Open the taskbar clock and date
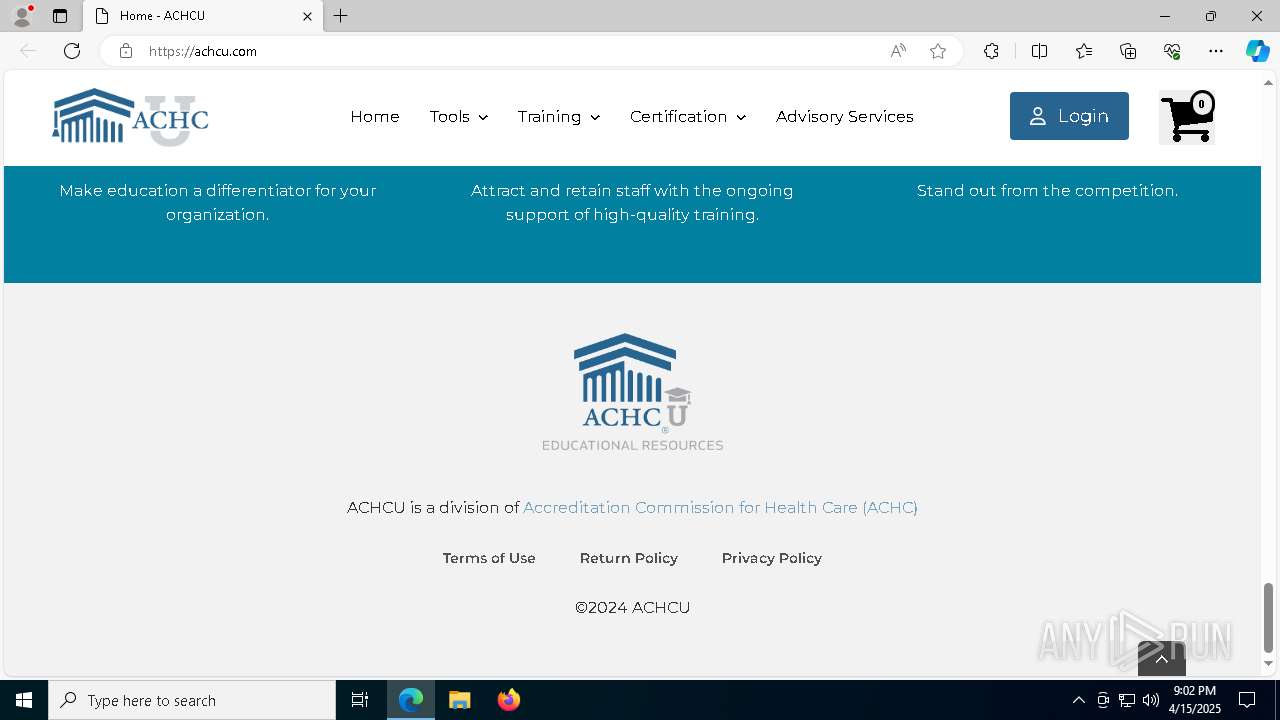1280x720 pixels. [1195, 700]
